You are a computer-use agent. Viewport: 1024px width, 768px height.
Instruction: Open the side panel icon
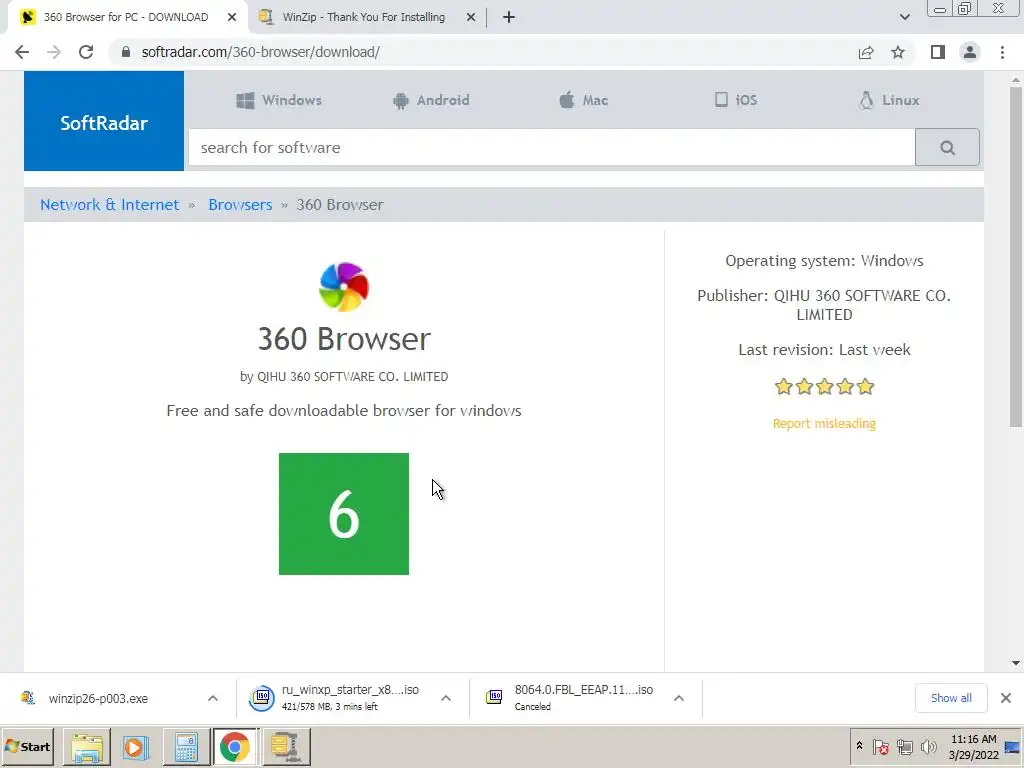click(938, 52)
